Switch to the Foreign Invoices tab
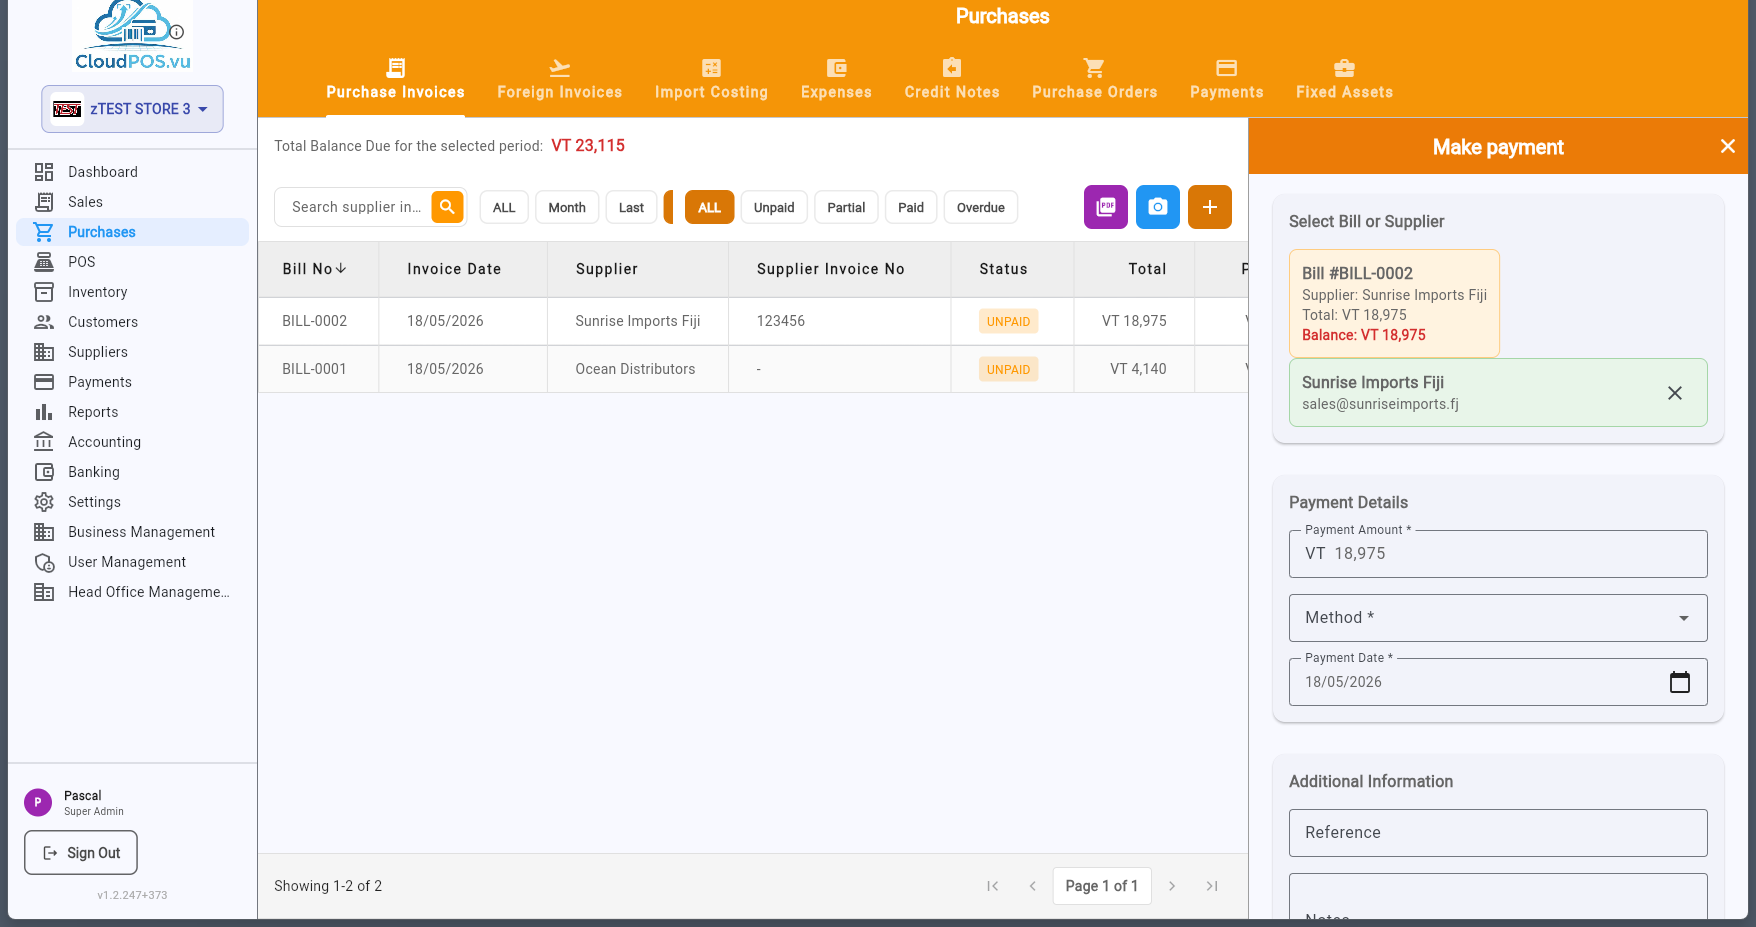Screen dimensions: 1756x927 pos(560,79)
